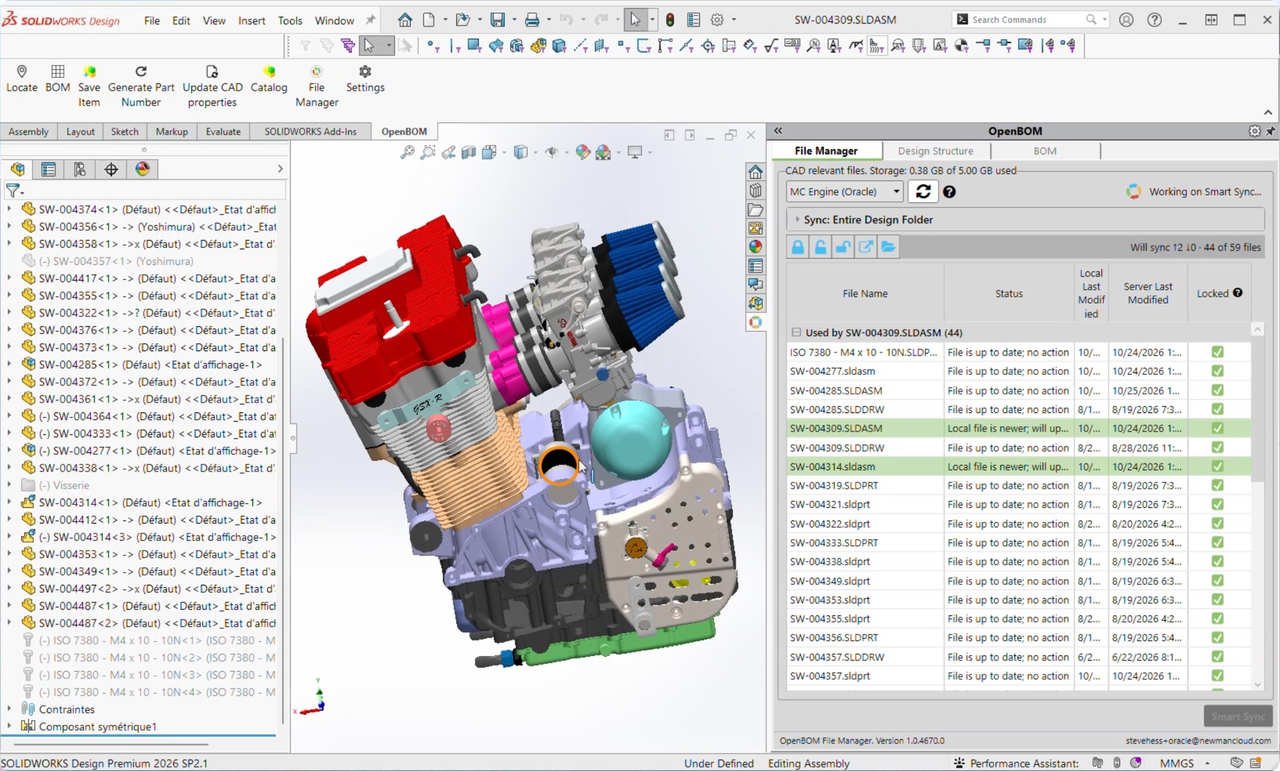The image size is (1280, 771).
Task: Click the black help question mark icon
Action: [x=949, y=192]
